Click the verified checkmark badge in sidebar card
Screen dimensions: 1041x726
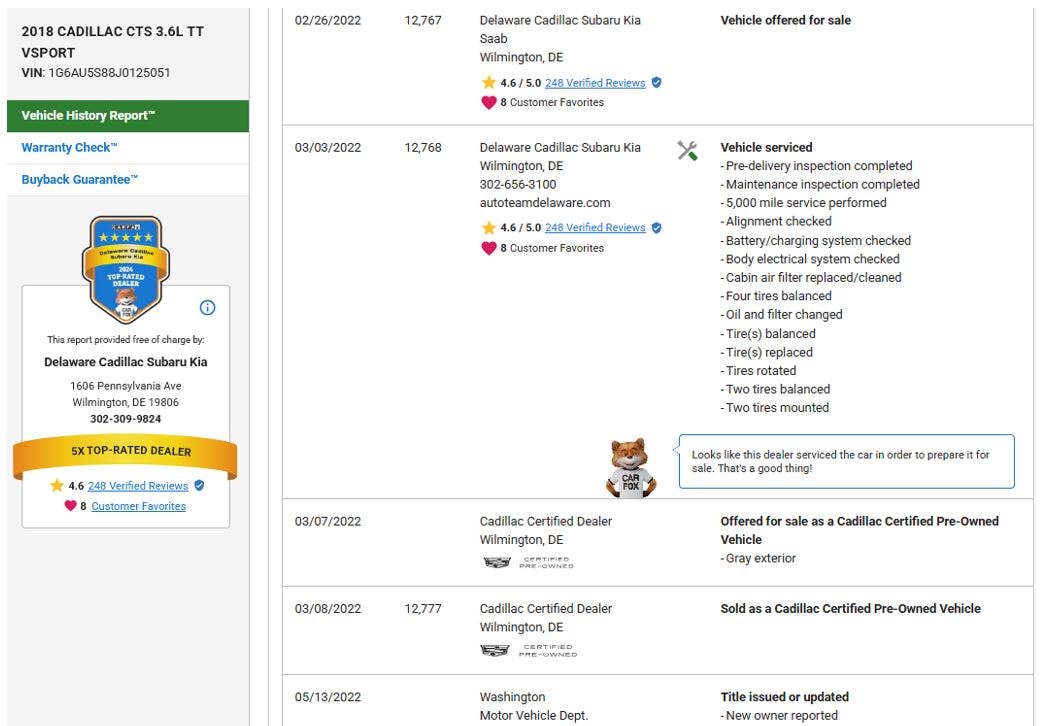tap(199, 486)
